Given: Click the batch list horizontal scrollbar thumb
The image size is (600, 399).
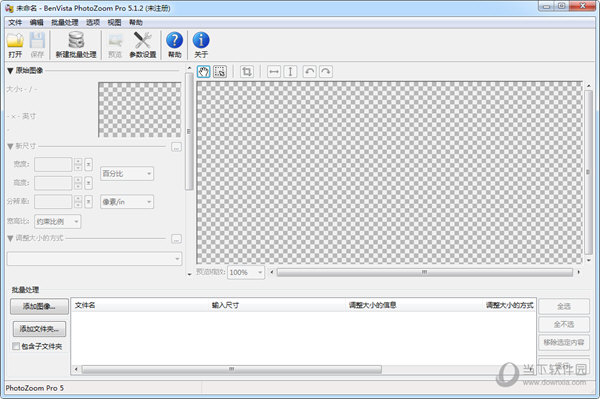Looking at the screenshot, I should point(232,370).
